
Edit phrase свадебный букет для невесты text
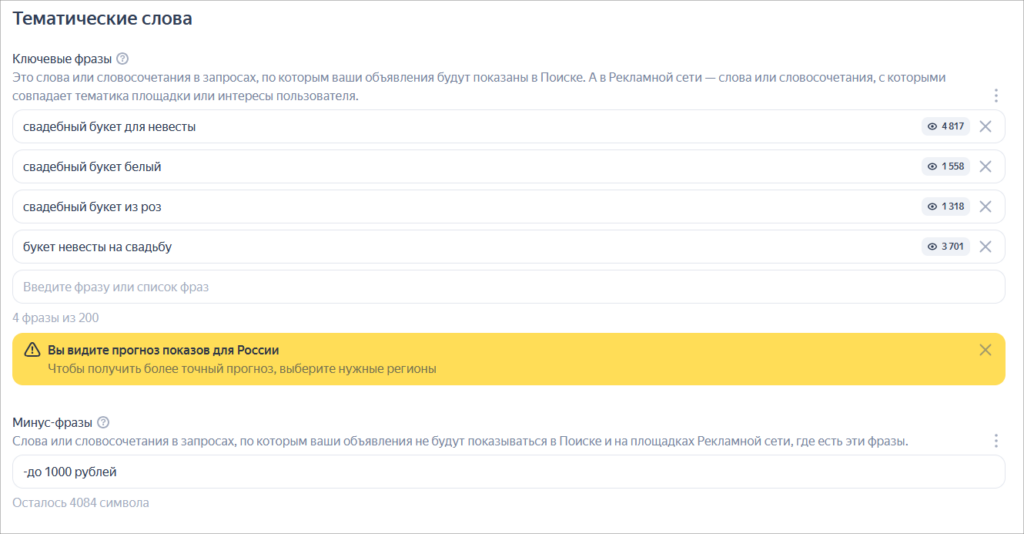coord(109,127)
